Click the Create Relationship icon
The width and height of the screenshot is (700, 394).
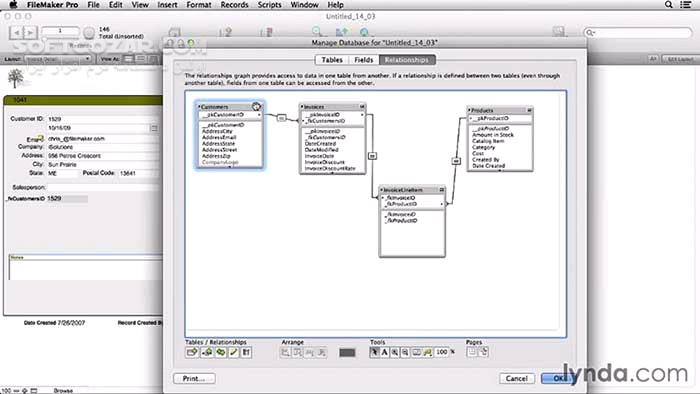coord(207,353)
